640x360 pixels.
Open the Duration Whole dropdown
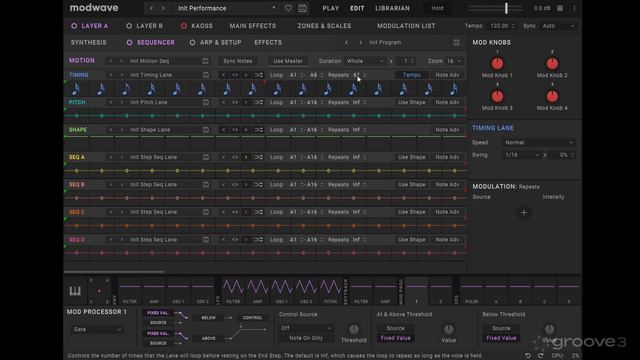coord(364,61)
